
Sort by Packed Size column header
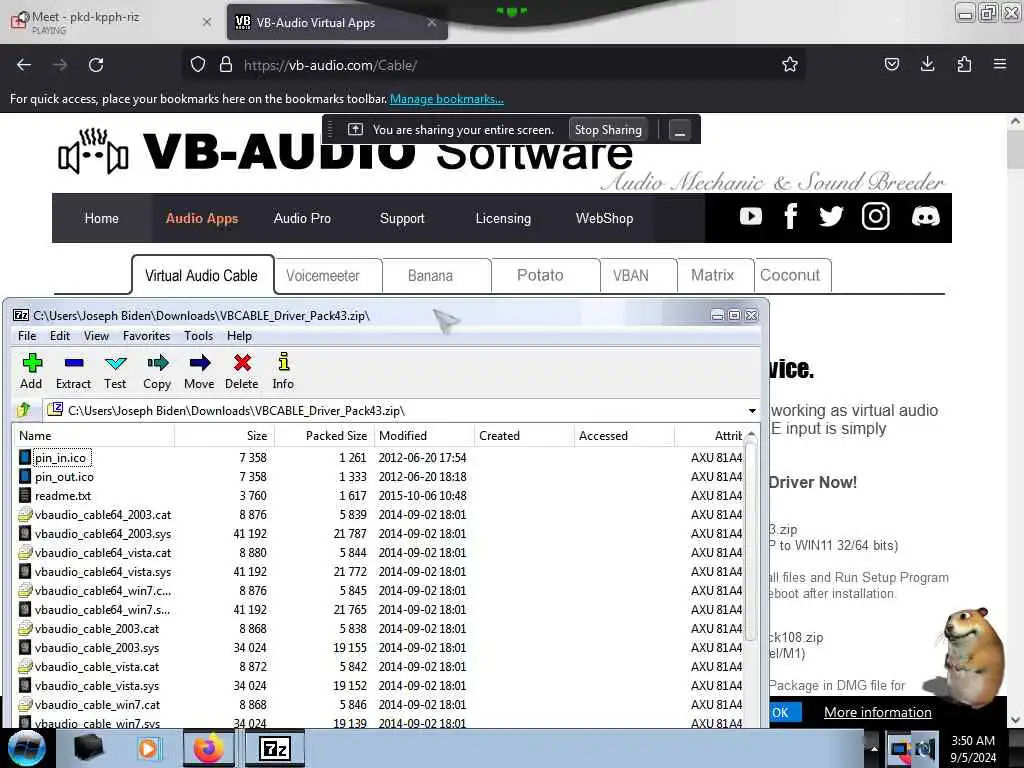coord(325,436)
